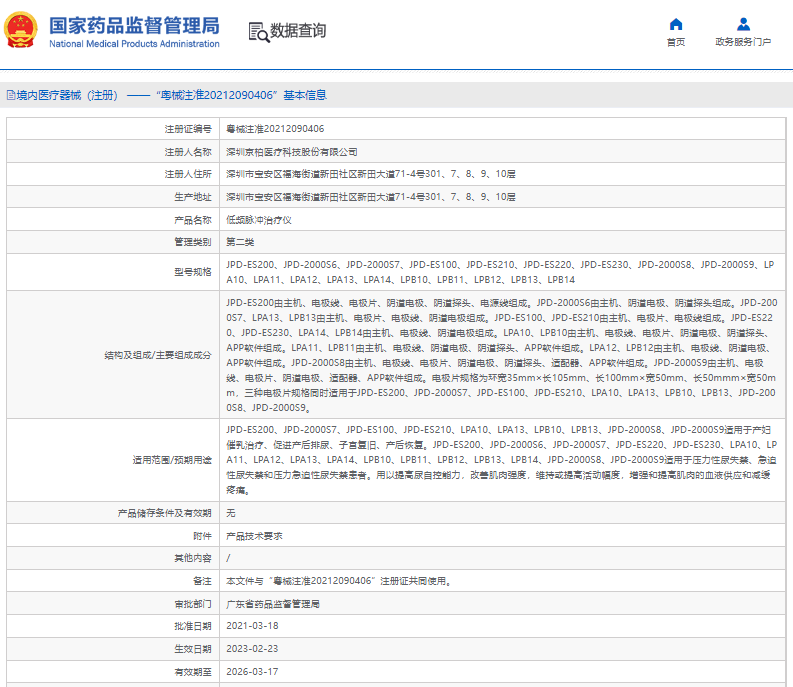Open the 政务服务门户 link
Viewport: 793px width, 687px height.
743,42
